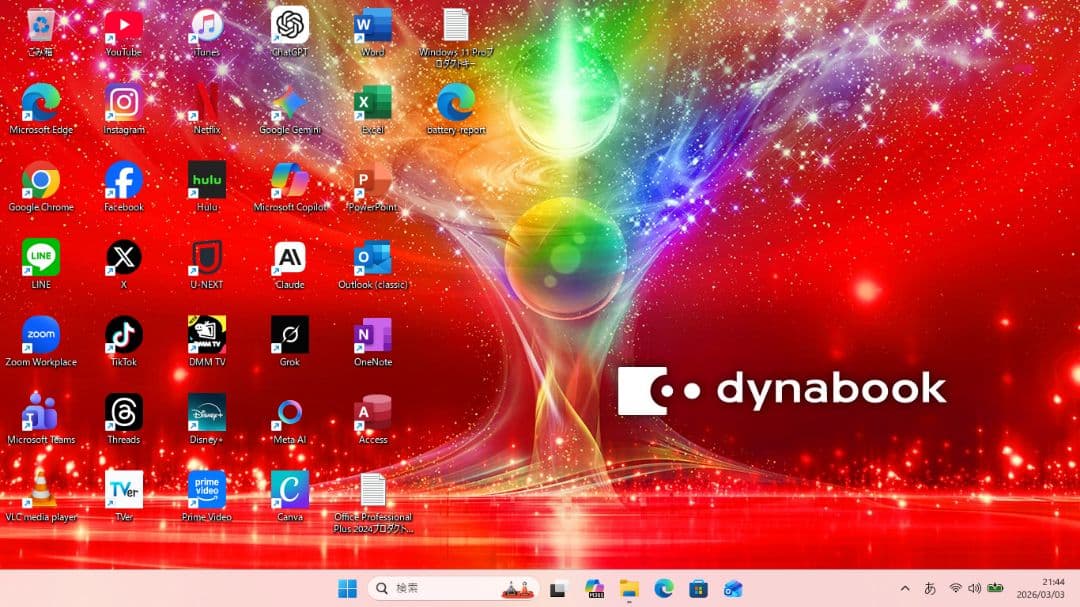1080x607 pixels.
Task: Launch Edge from the taskbar
Action: 664,588
